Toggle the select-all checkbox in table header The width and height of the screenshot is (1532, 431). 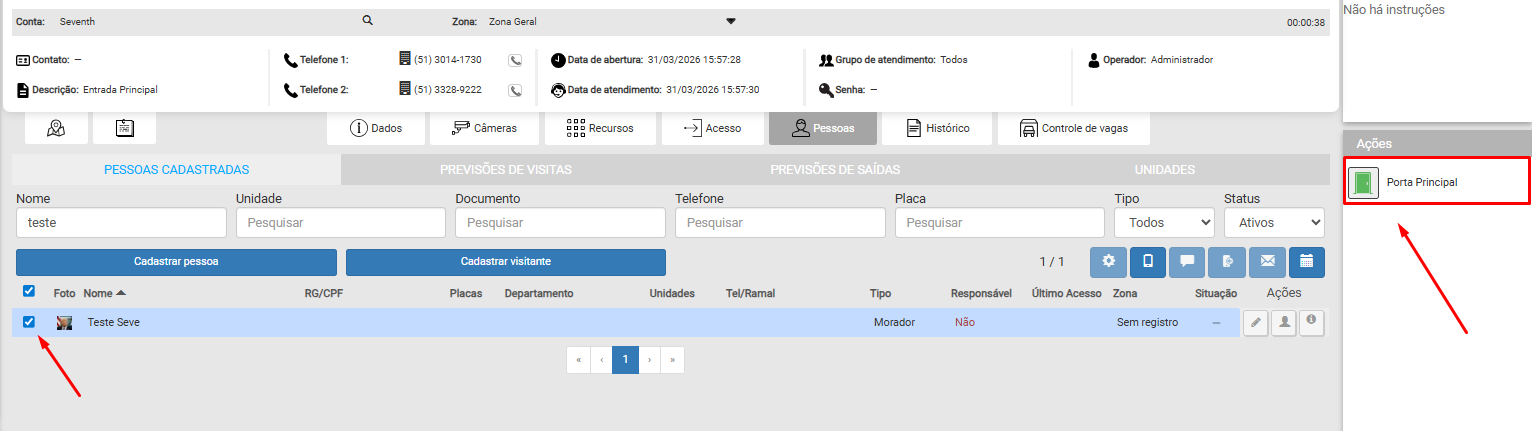(29, 291)
